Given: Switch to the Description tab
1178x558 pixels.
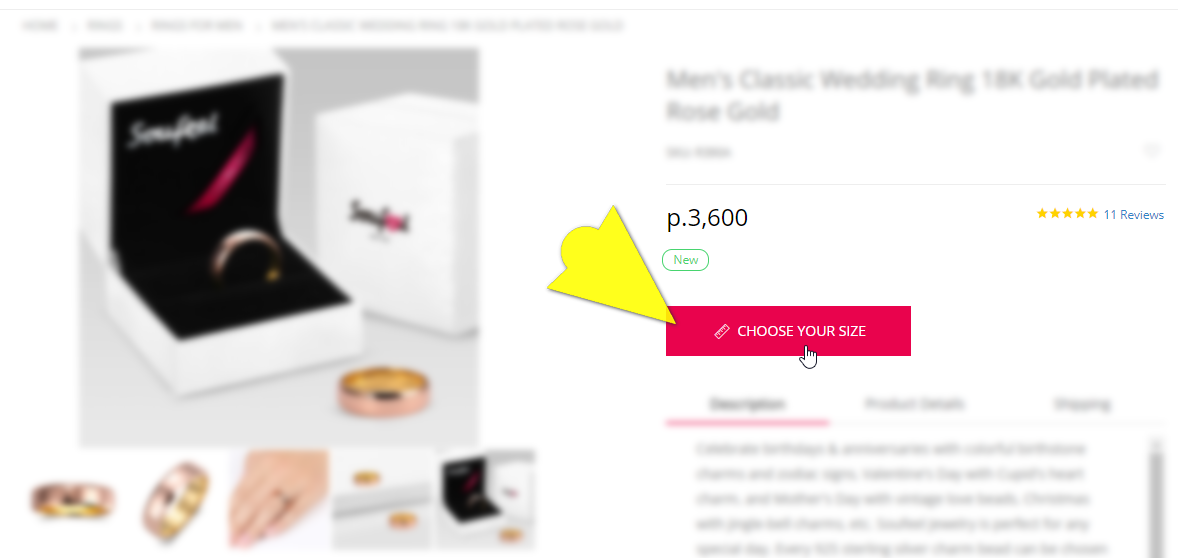Looking at the screenshot, I should coord(748,404).
